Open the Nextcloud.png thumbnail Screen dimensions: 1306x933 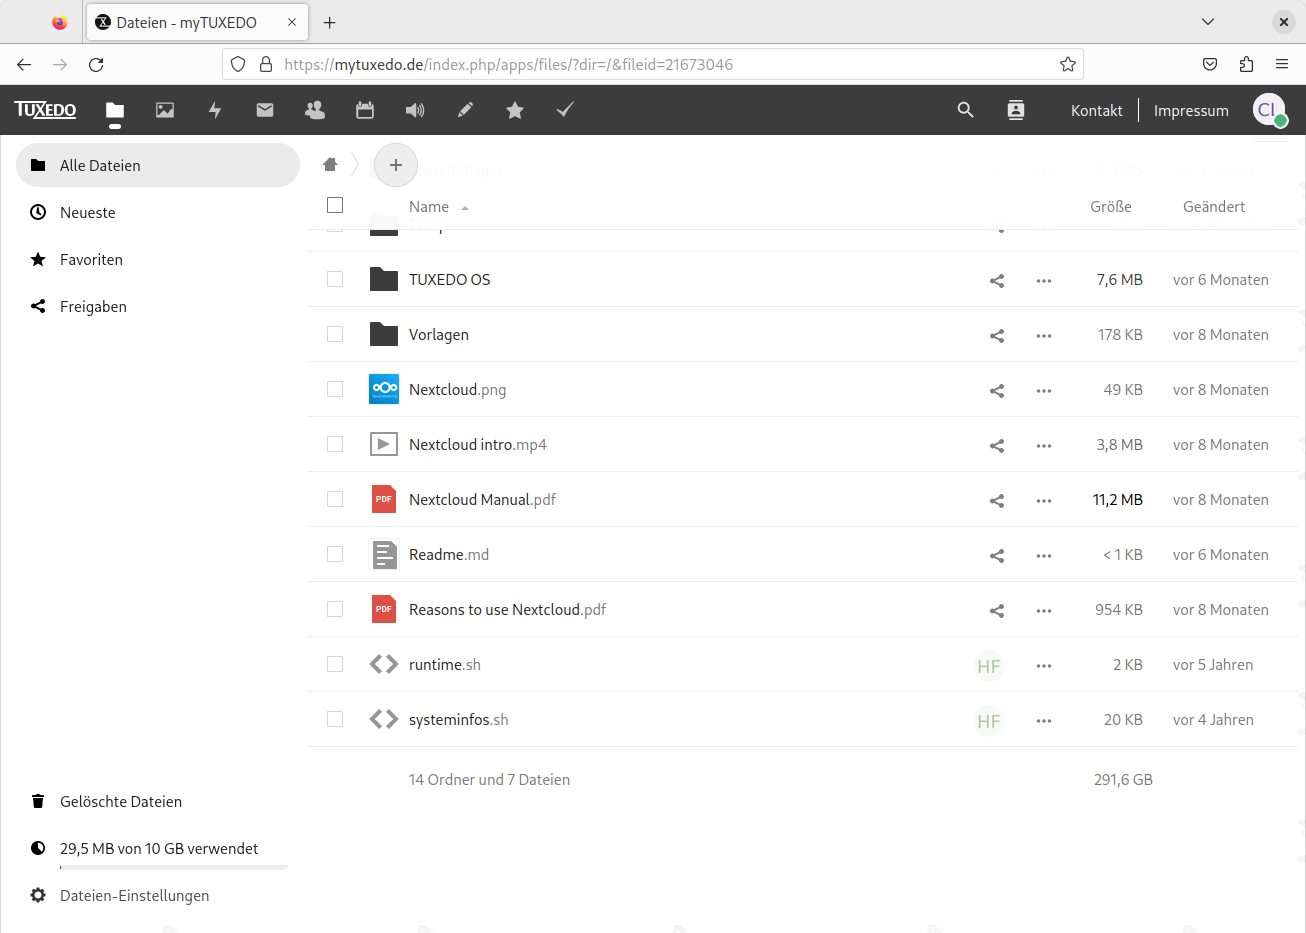point(384,389)
